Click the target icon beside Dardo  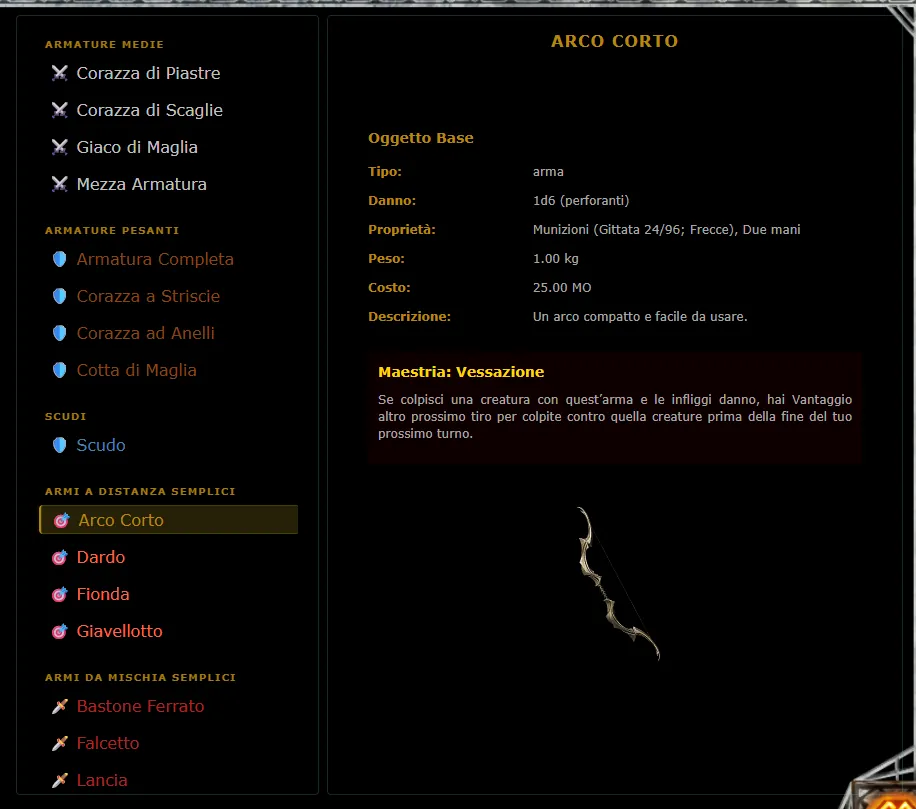coord(60,557)
